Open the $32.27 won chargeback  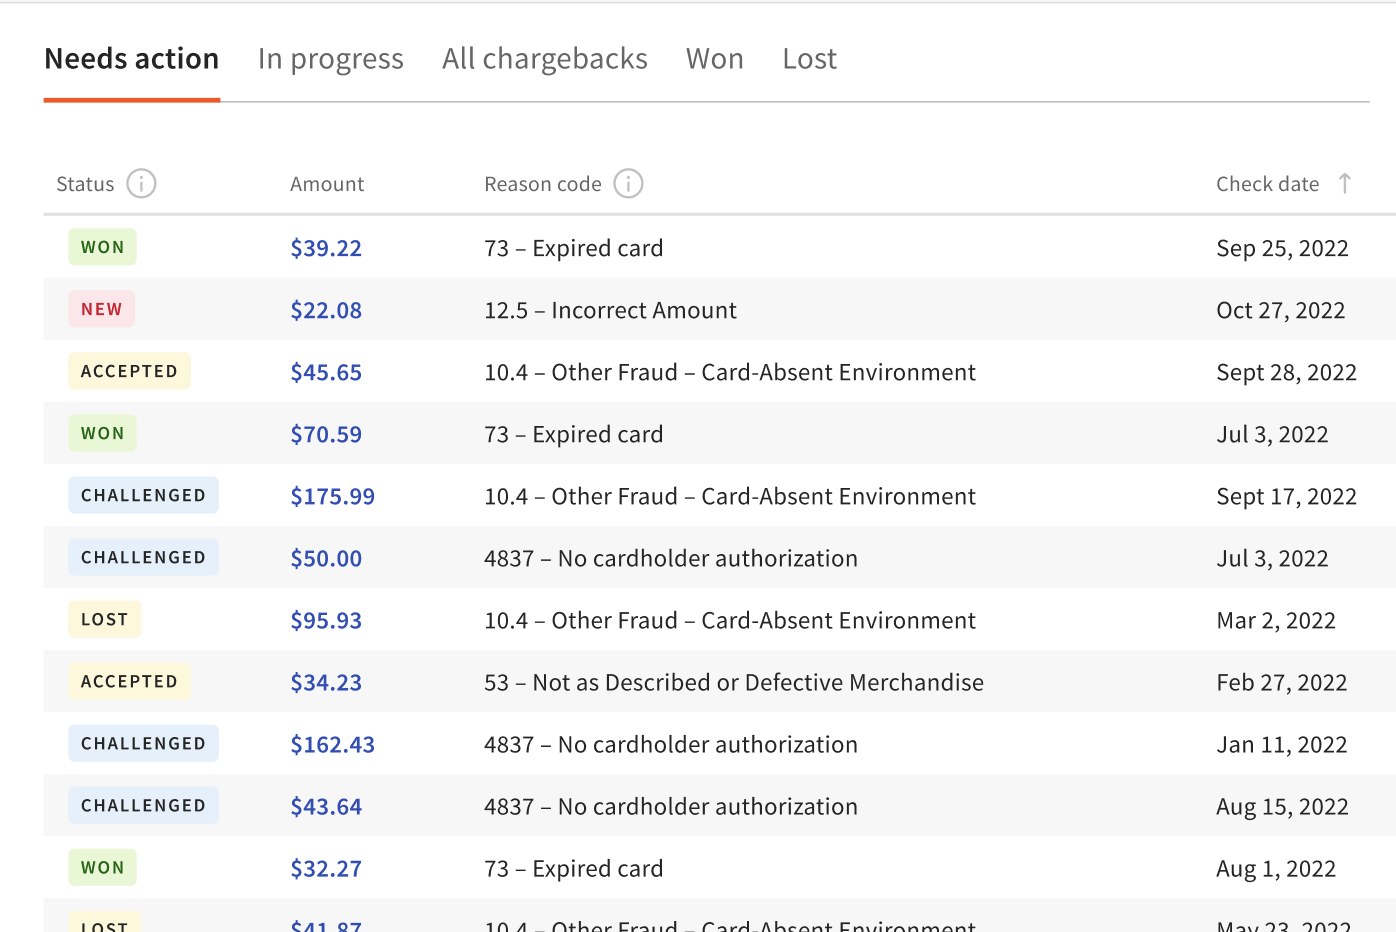coord(326,868)
